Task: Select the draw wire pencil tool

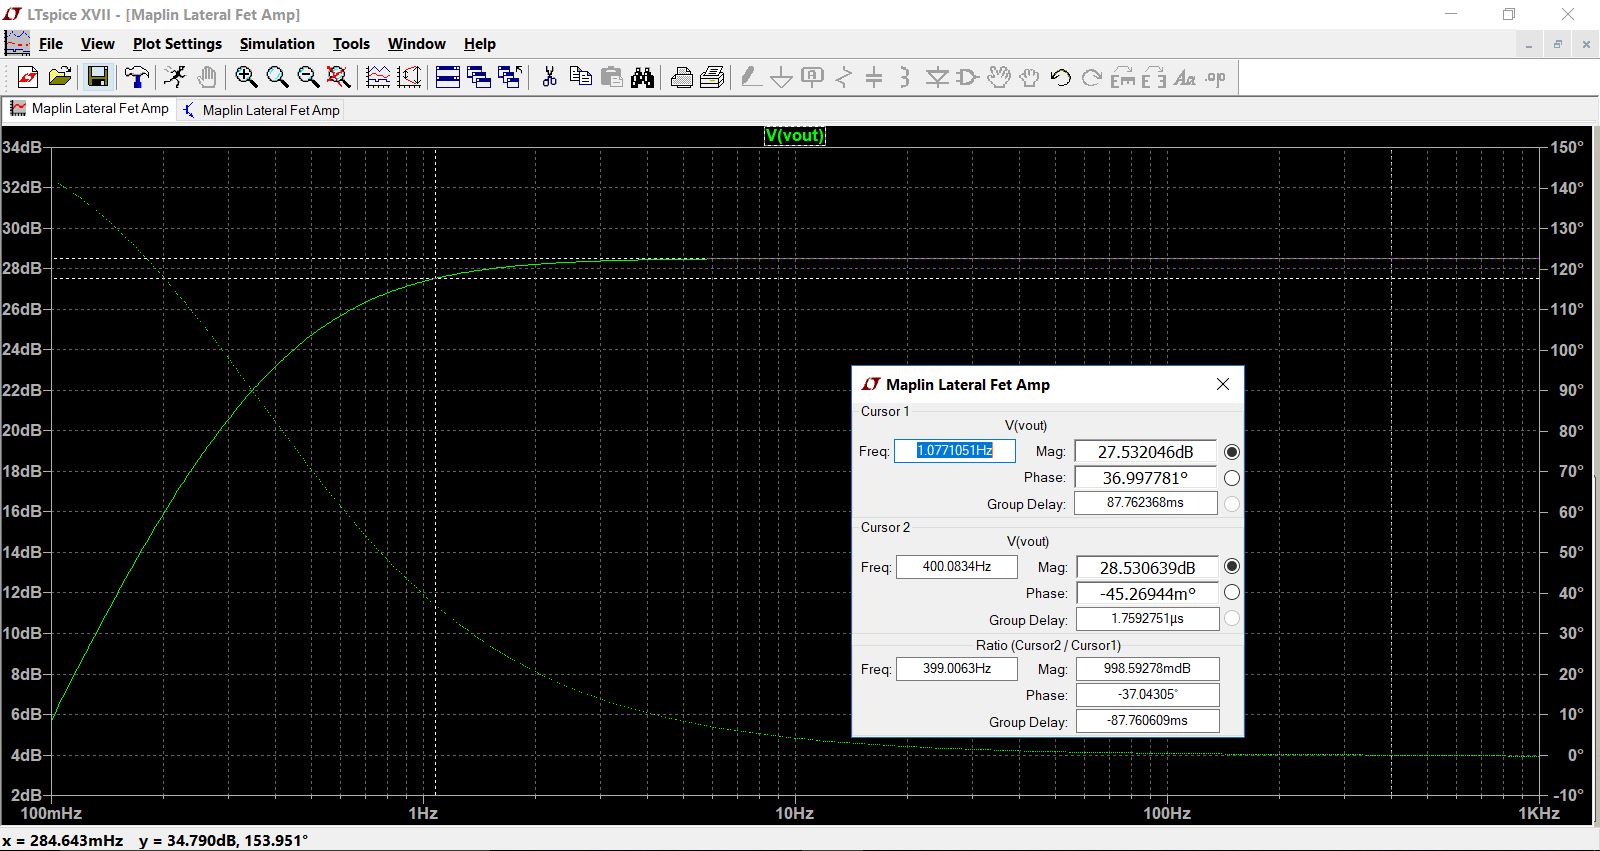Action: coord(751,77)
